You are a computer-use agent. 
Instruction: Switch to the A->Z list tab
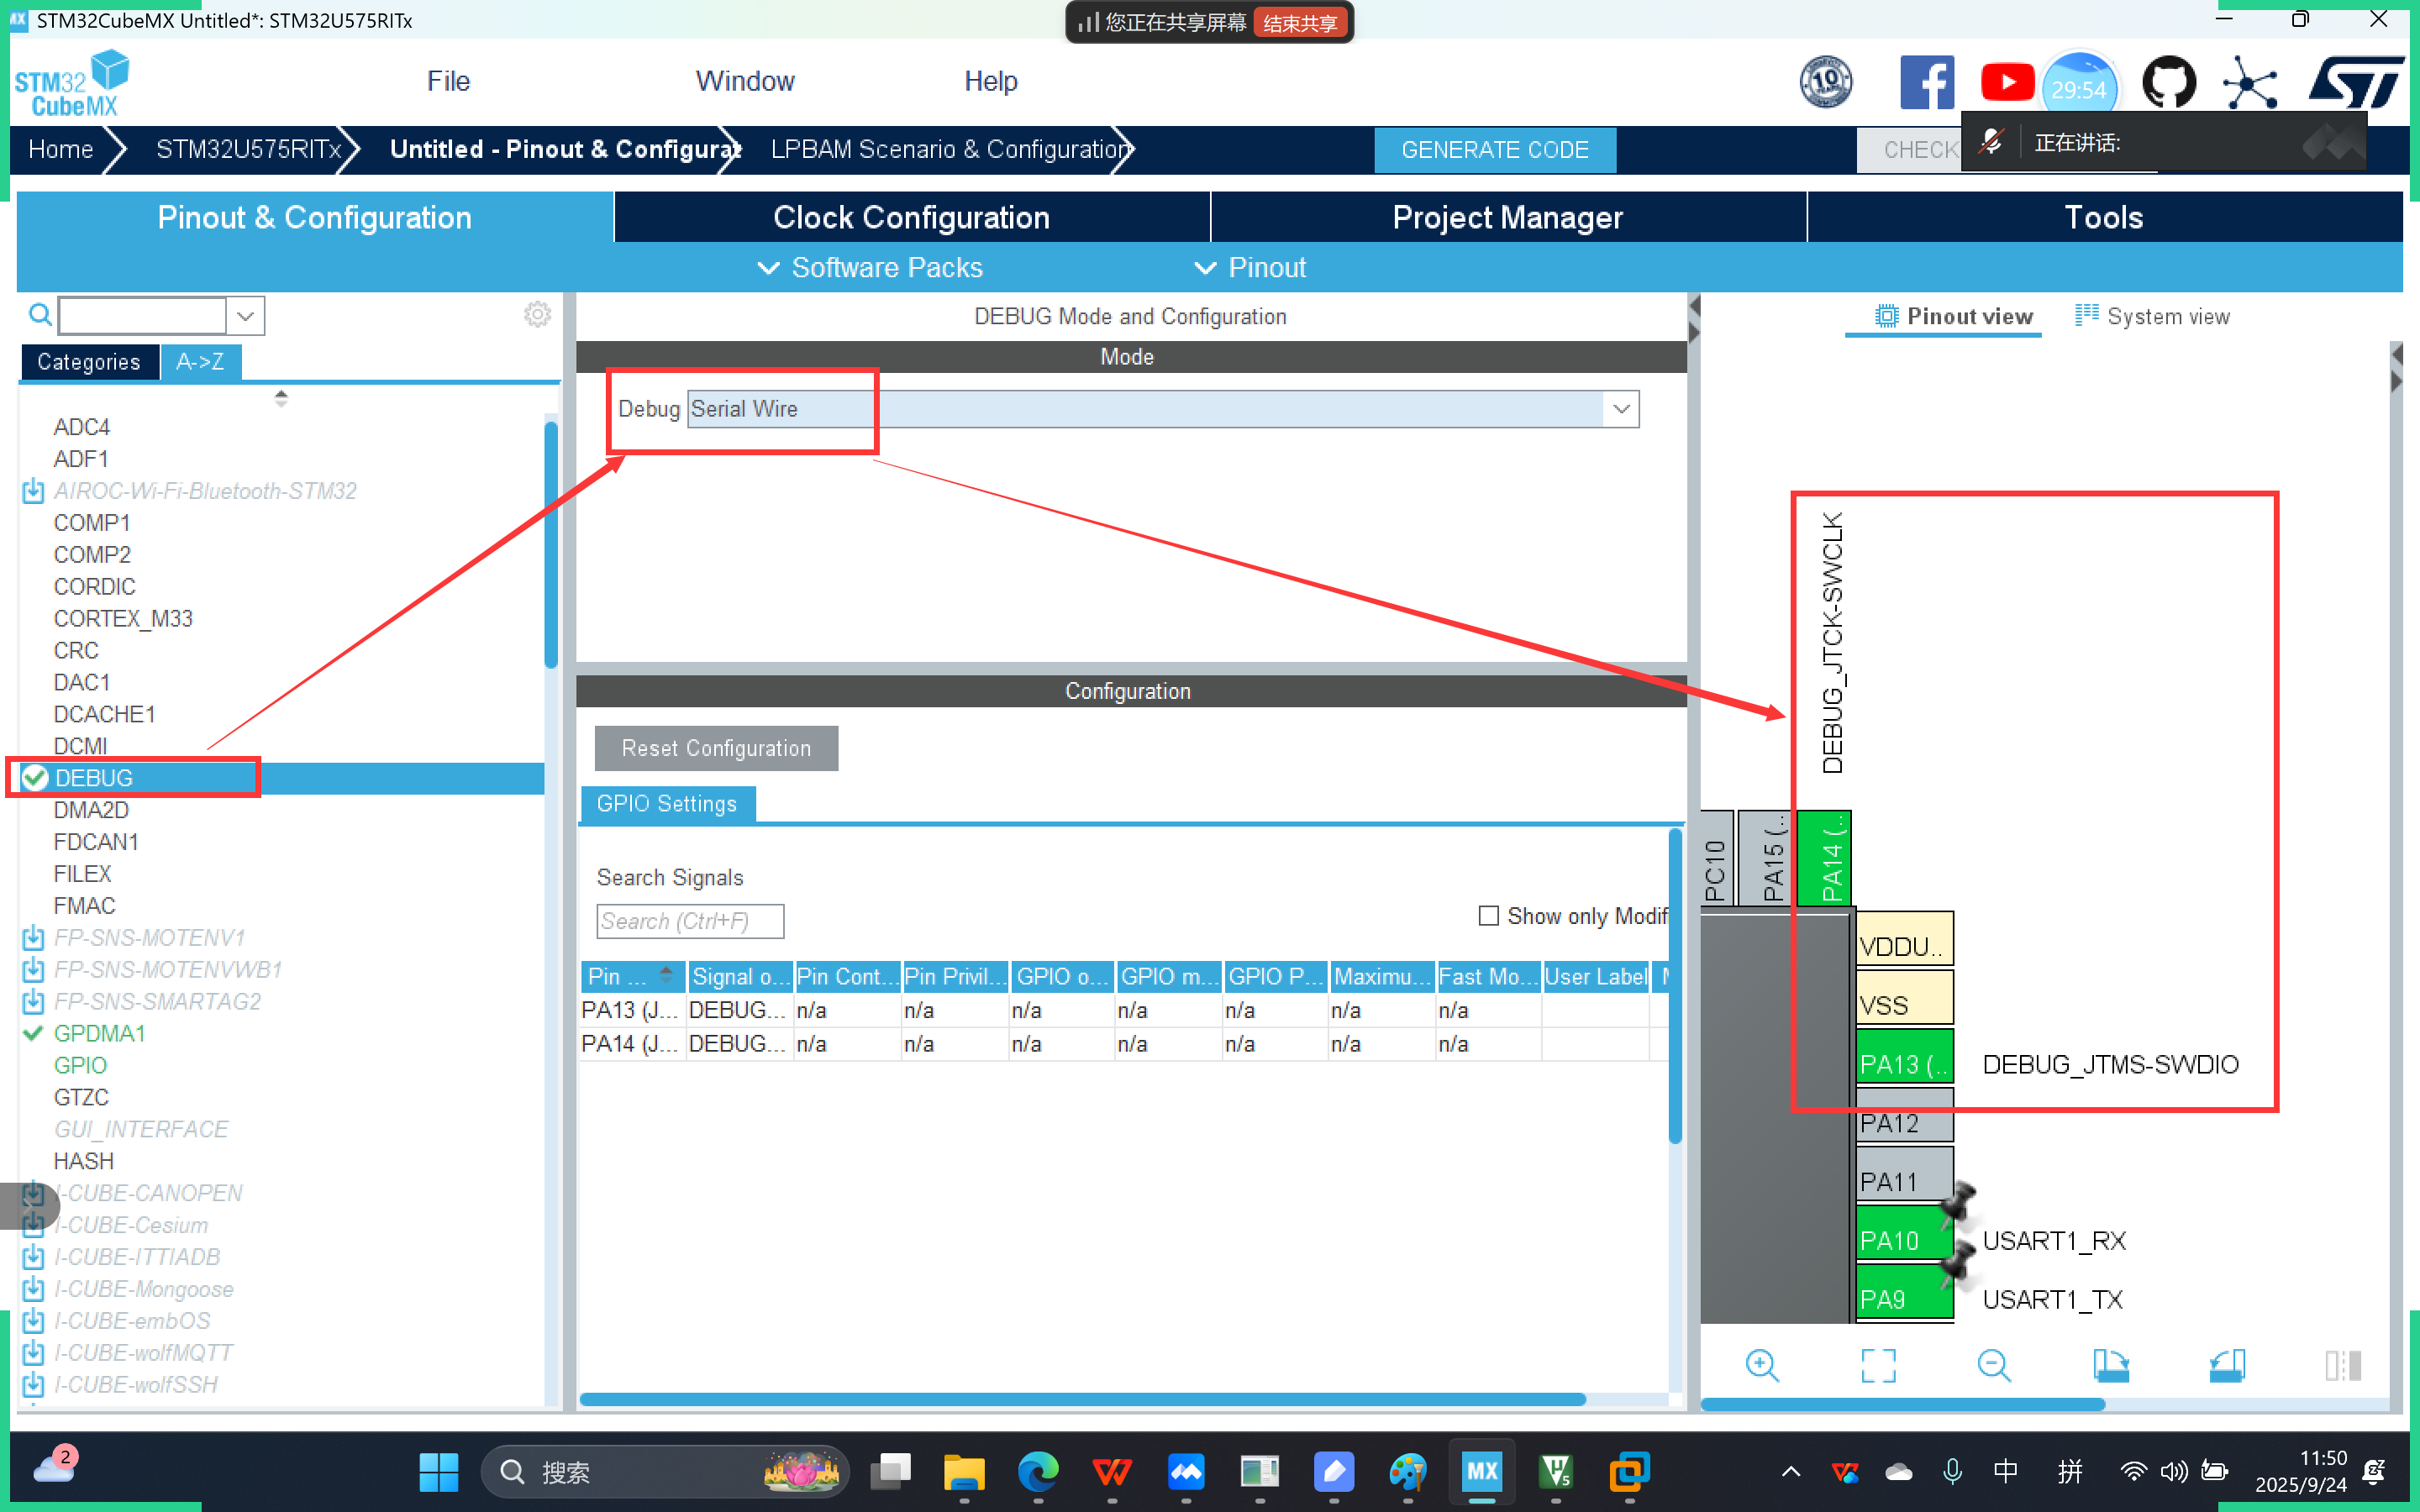(200, 362)
